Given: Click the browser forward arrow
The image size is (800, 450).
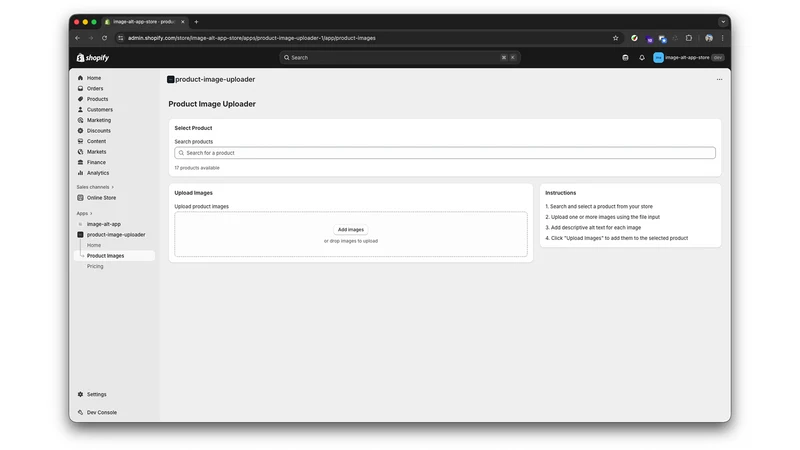Looking at the screenshot, I should [x=91, y=38].
